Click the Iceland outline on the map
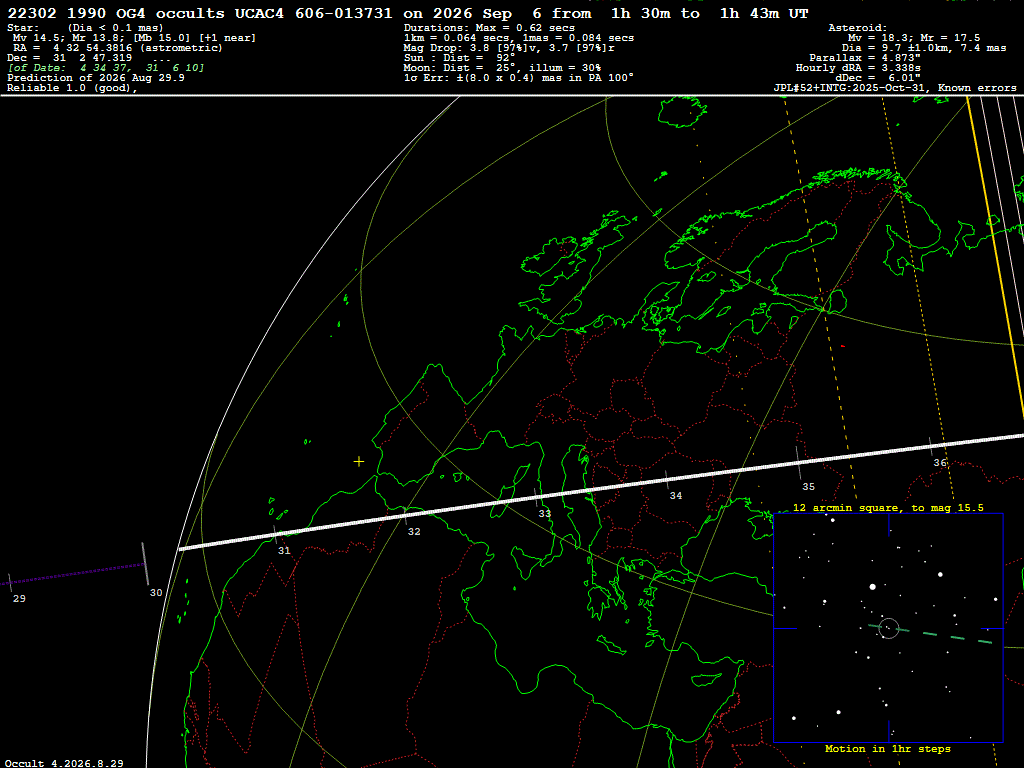The height and width of the screenshot is (768, 1024). (x=683, y=112)
